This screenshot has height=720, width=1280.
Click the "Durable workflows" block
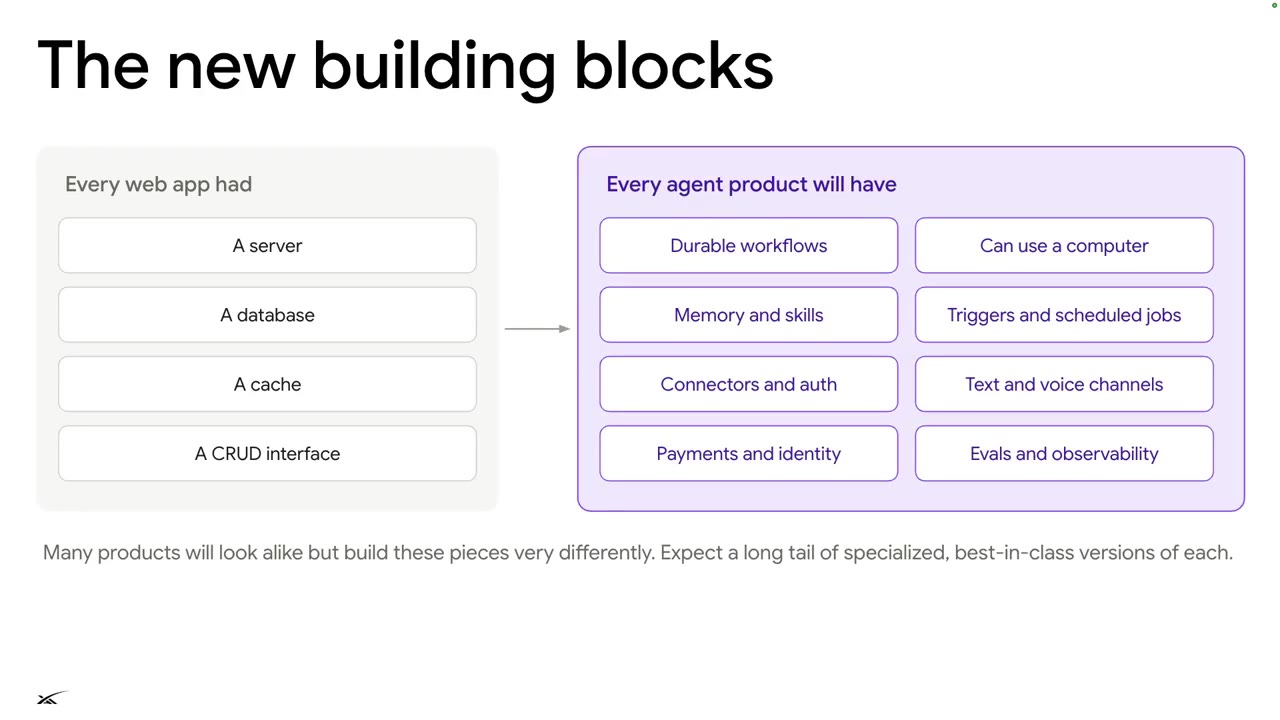tap(749, 245)
